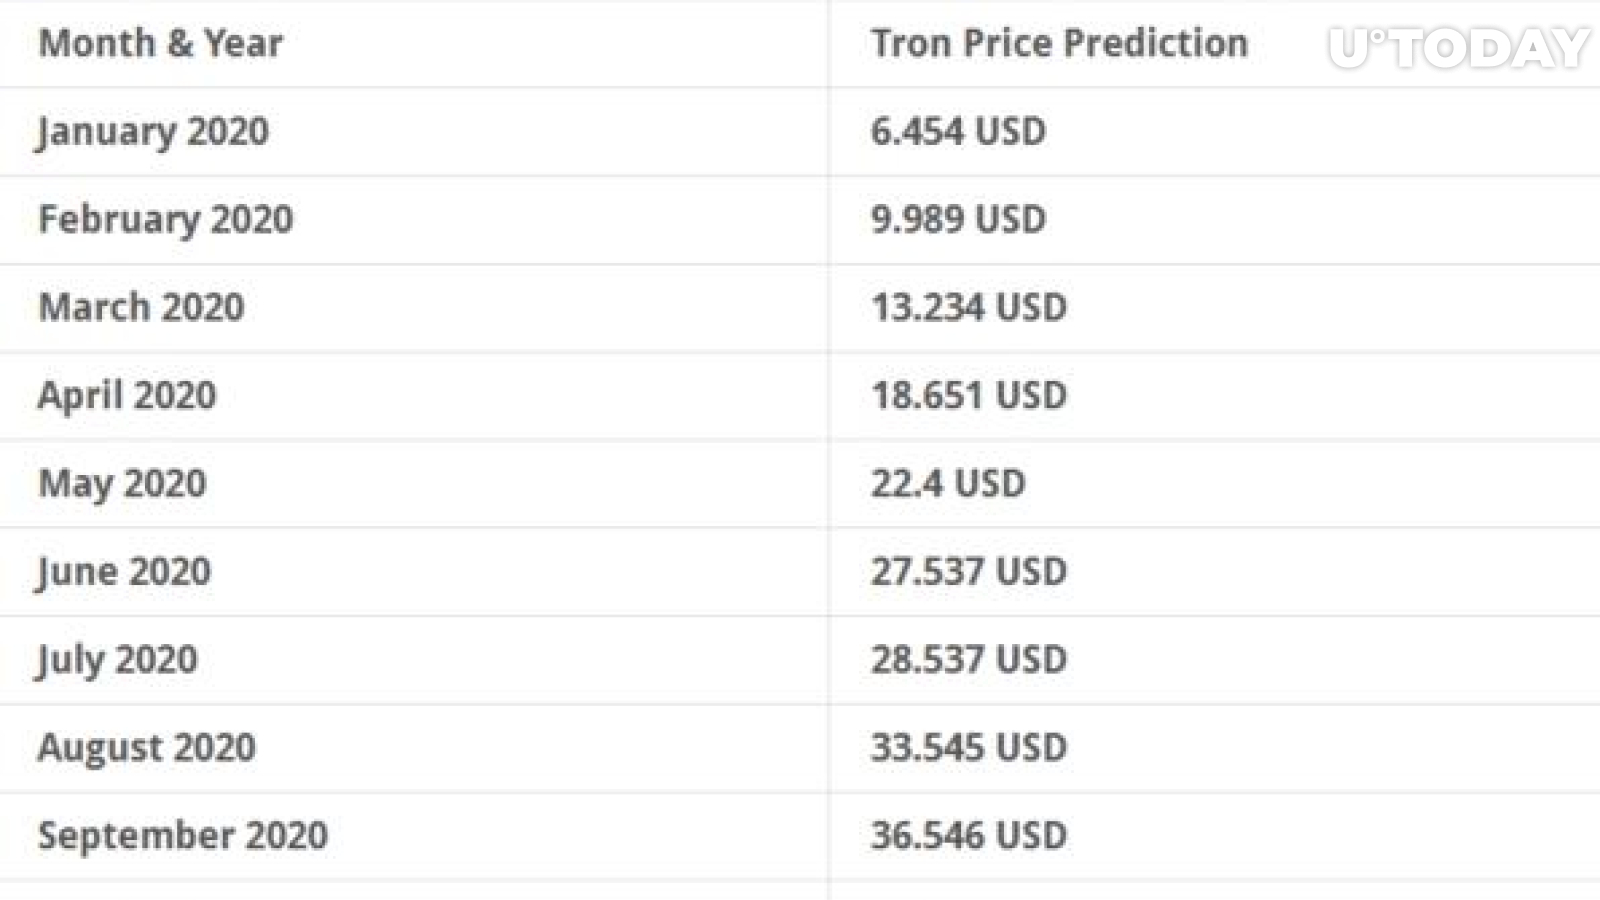1600x900 pixels.
Task: Select the May 2020 row label
Action: coord(122,484)
